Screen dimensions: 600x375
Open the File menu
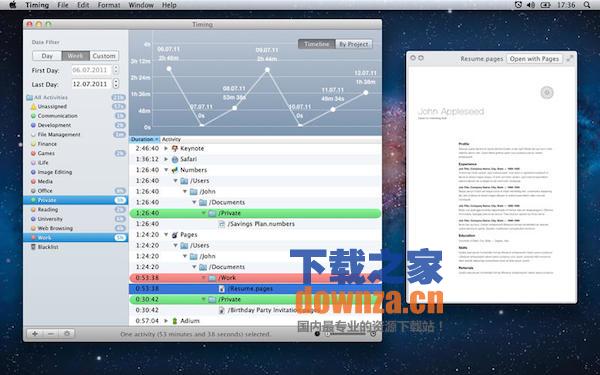pos(62,5)
